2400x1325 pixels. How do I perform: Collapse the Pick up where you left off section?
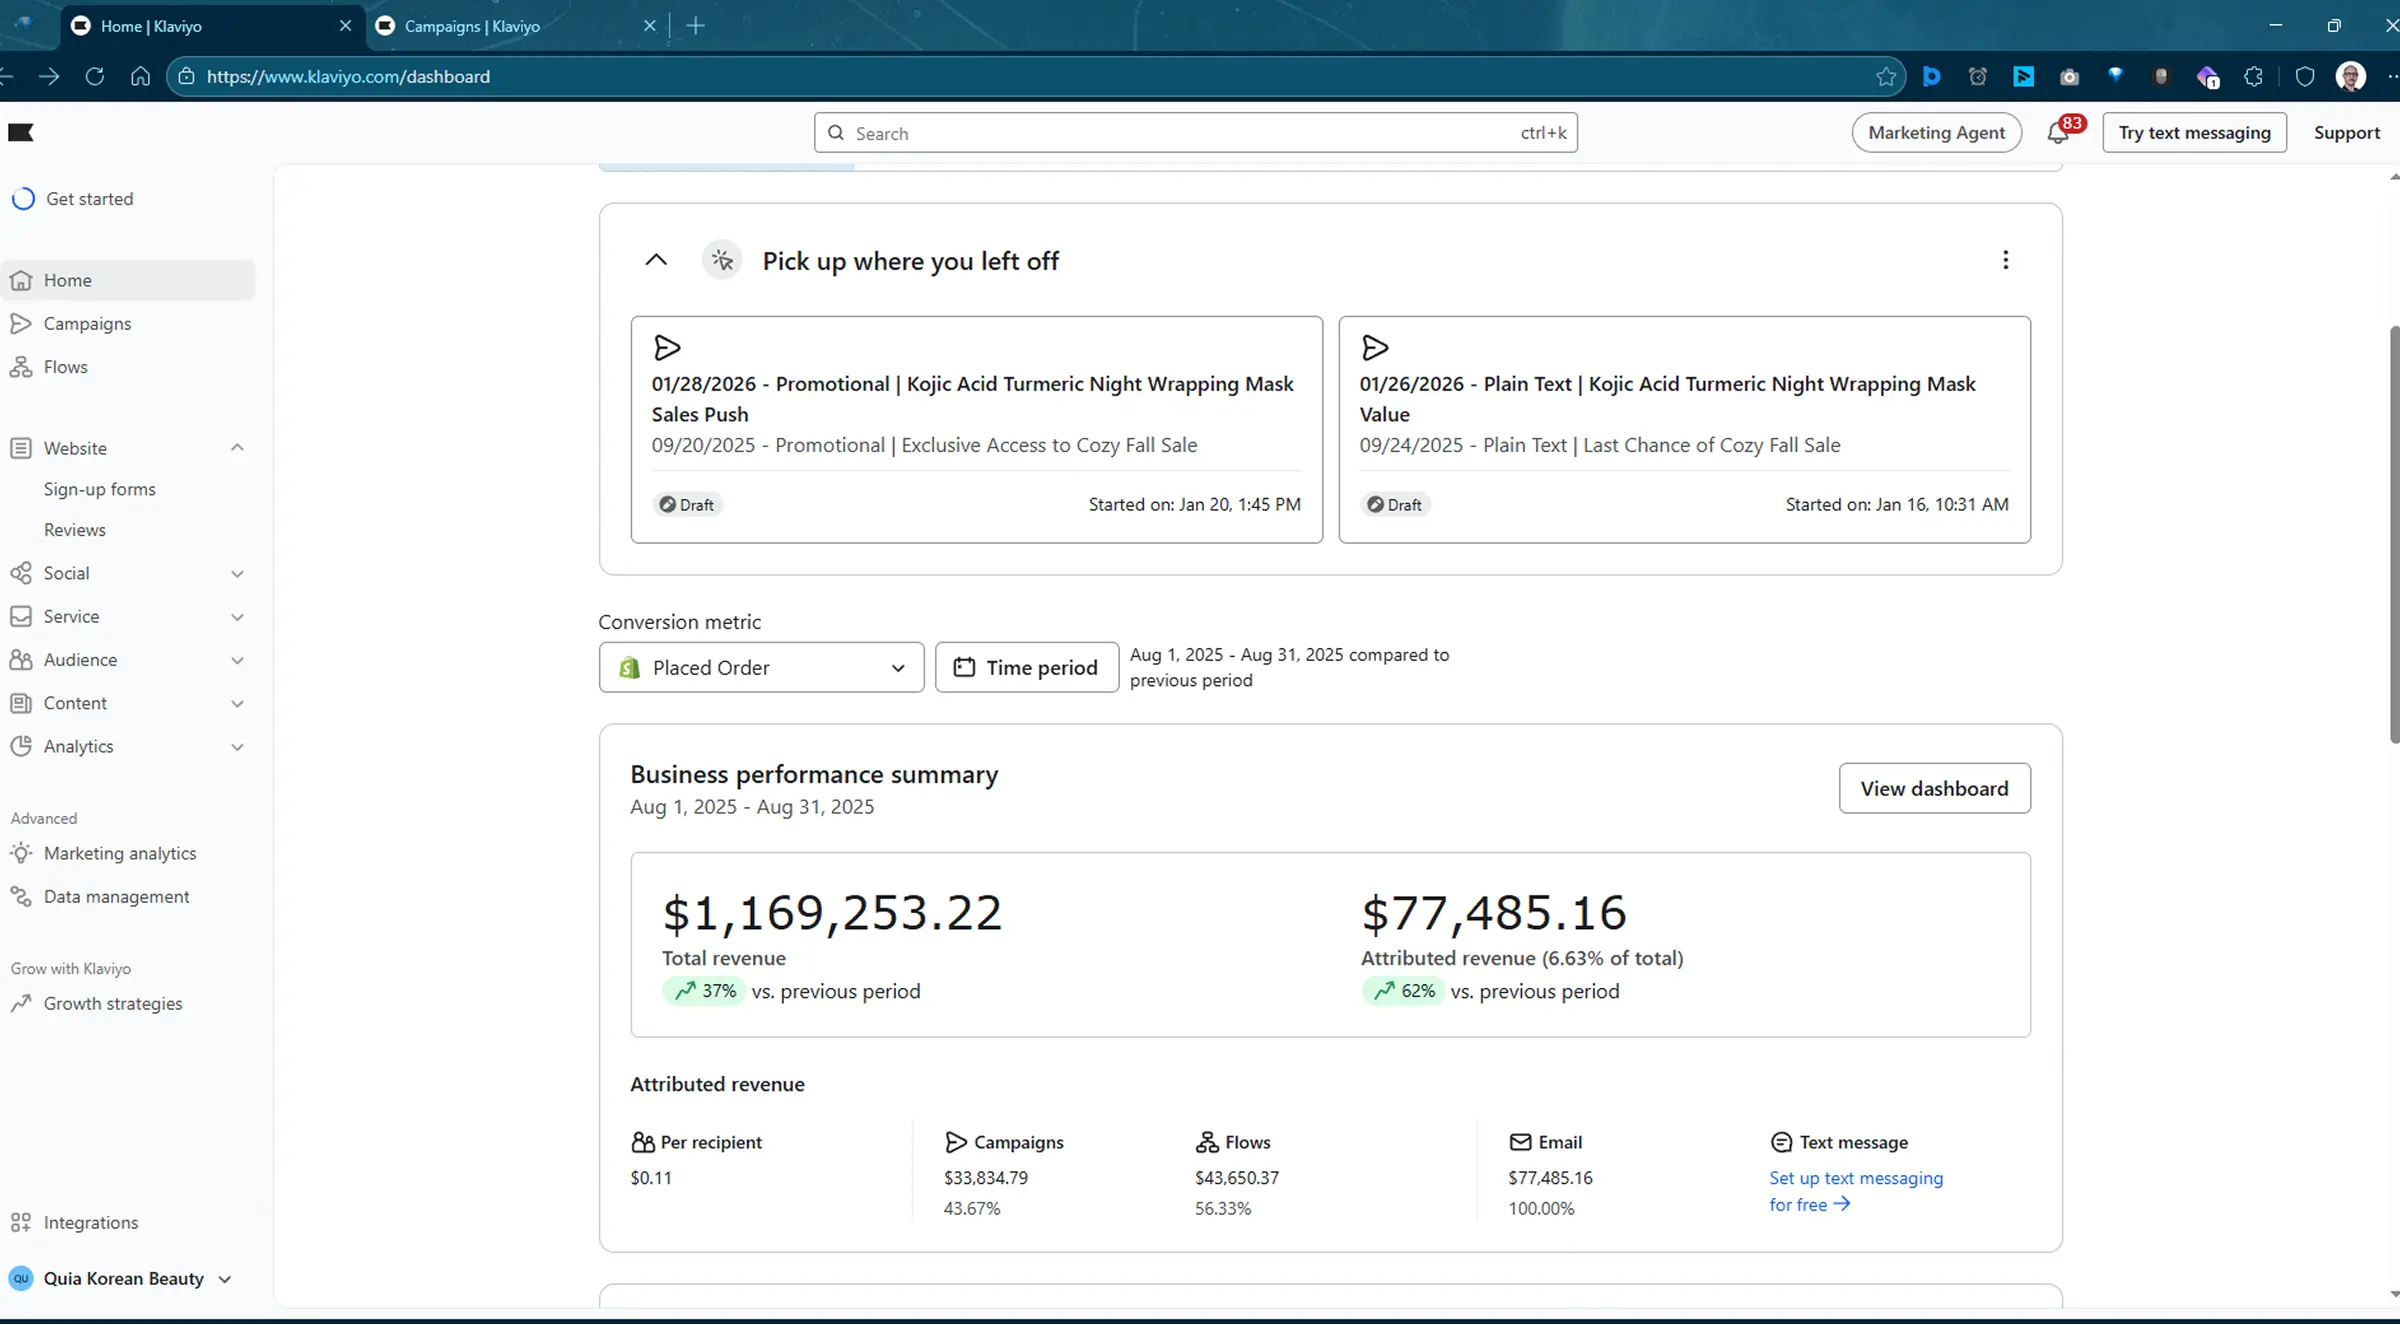(656, 260)
